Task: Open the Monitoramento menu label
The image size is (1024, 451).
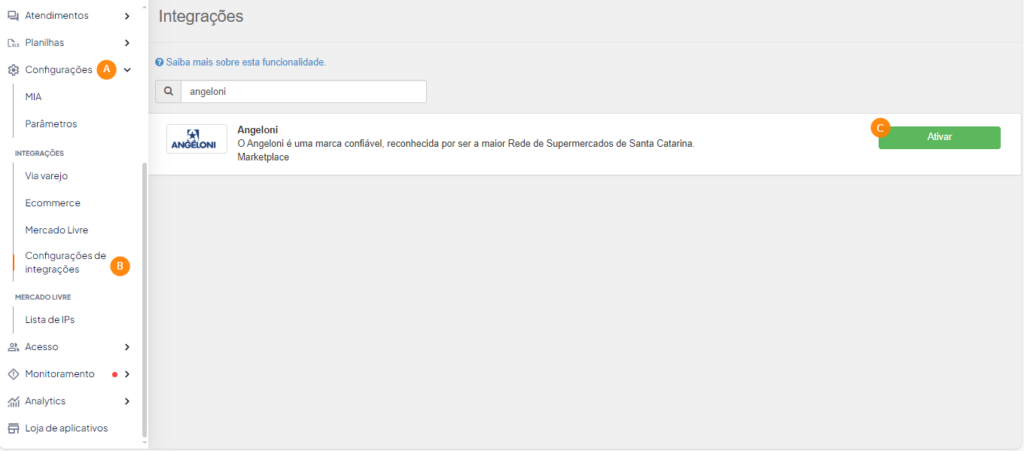Action: coord(59,374)
